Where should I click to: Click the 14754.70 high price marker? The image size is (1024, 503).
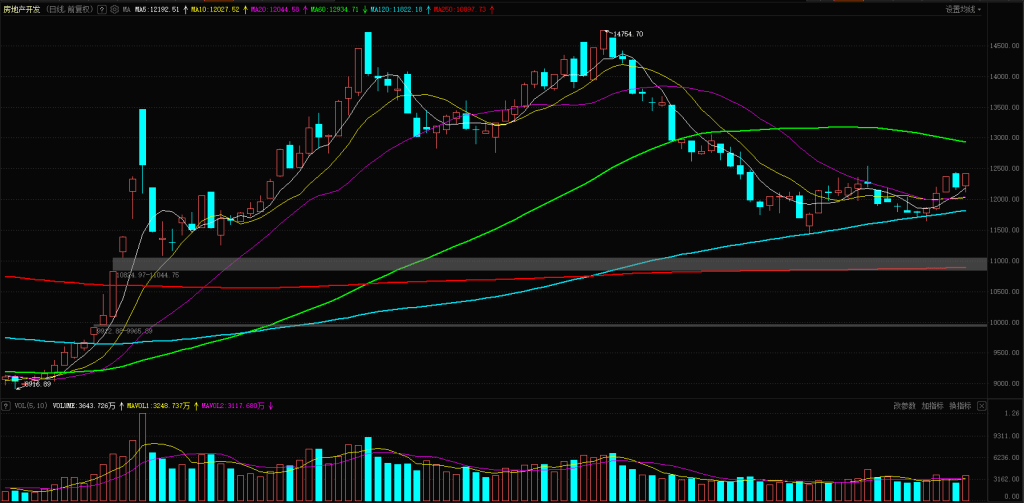(x=627, y=34)
